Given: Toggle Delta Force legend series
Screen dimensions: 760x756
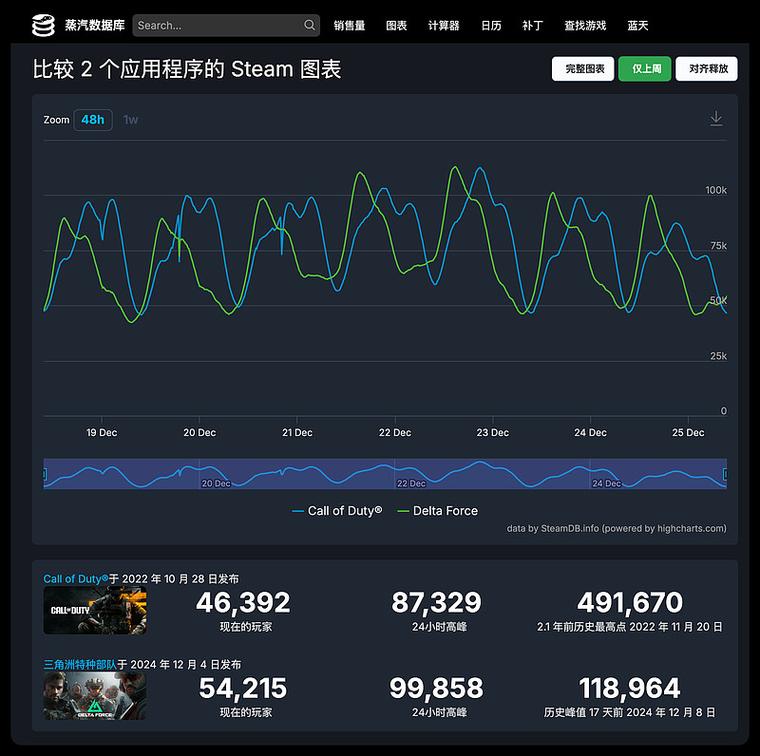Looking at the screenshot, I should pos(437,511).
